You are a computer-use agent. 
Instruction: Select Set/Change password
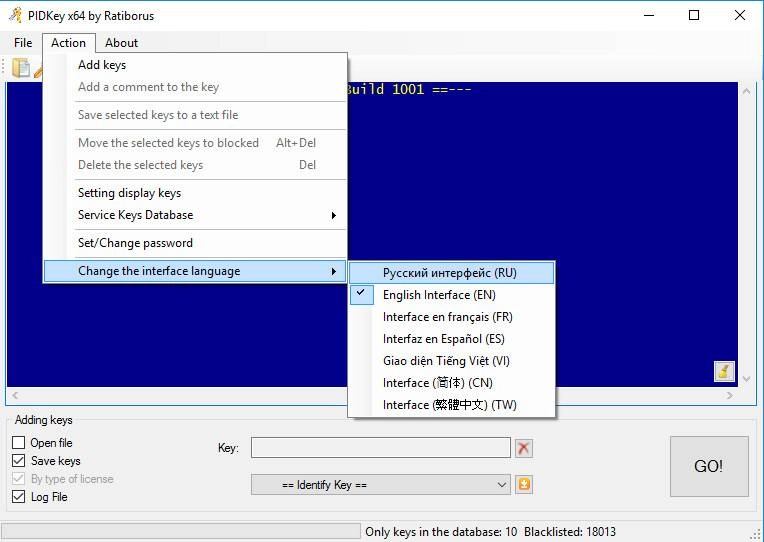(195, 243)
